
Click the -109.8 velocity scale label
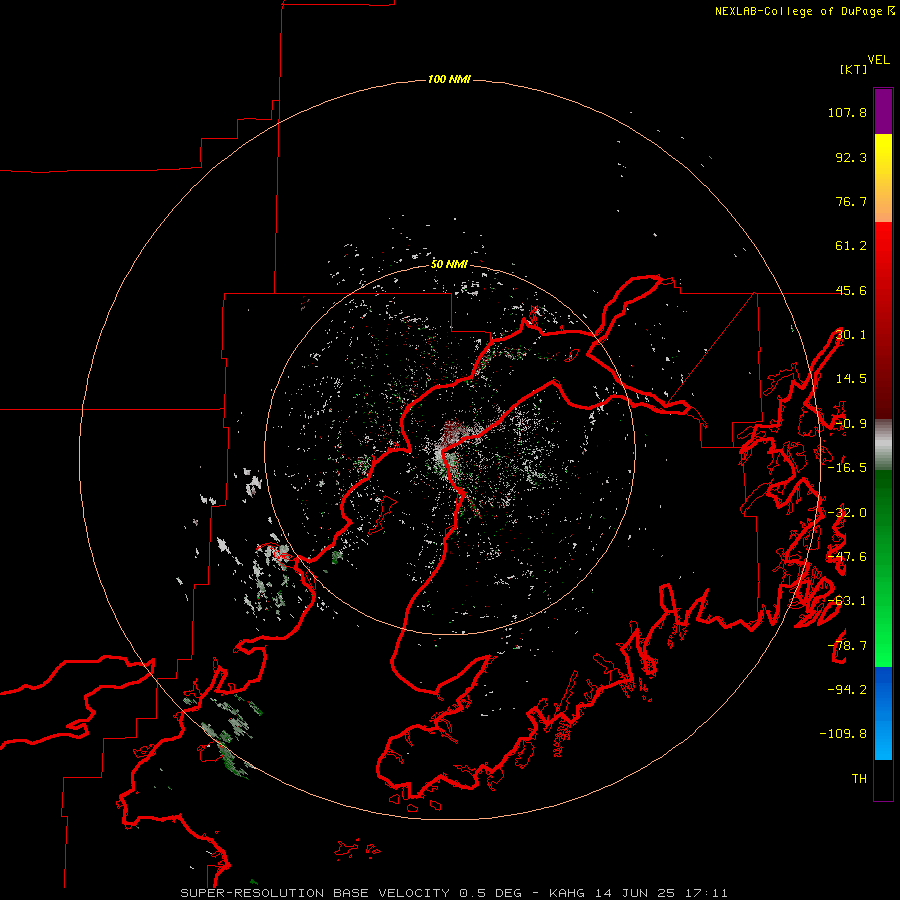tap(843, 734)
